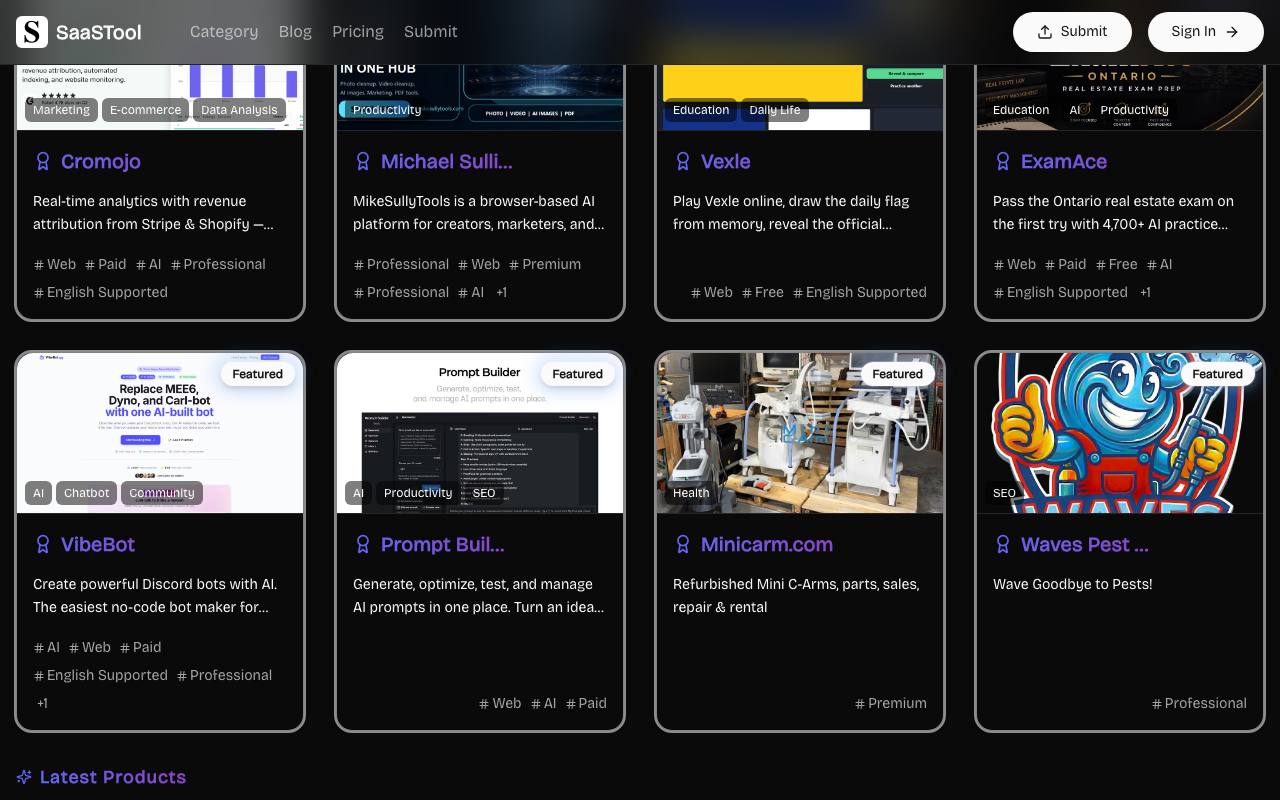Screen dimensions: 1280x800
Task: Select the Chatbot tag on VibeBot card
Action: [87, 493]
